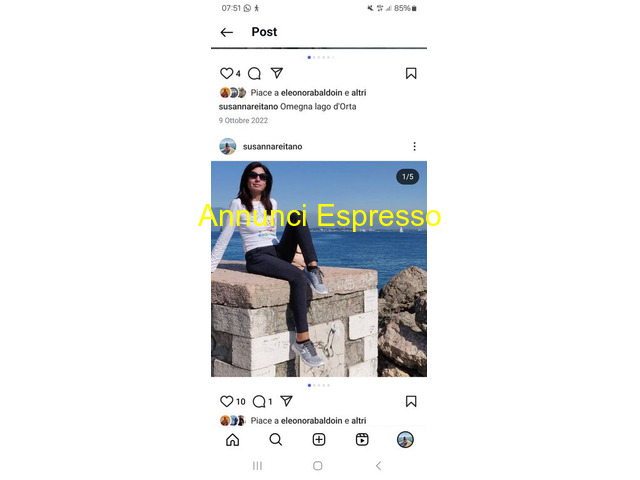Viewport: 640px width, 480px height.
Task: Bookmark the Omegna lago d'Orta post
Action: pos(411,73)
